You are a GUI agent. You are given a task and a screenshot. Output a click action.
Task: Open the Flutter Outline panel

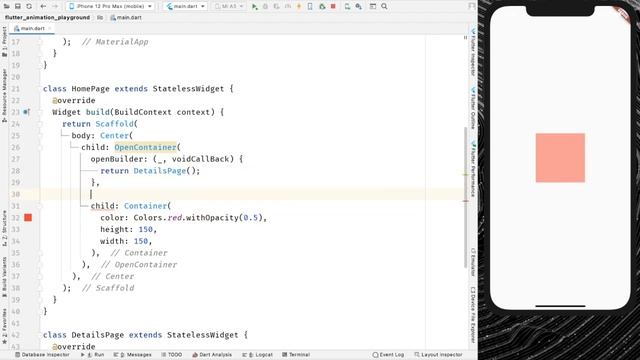coord(473,108)
